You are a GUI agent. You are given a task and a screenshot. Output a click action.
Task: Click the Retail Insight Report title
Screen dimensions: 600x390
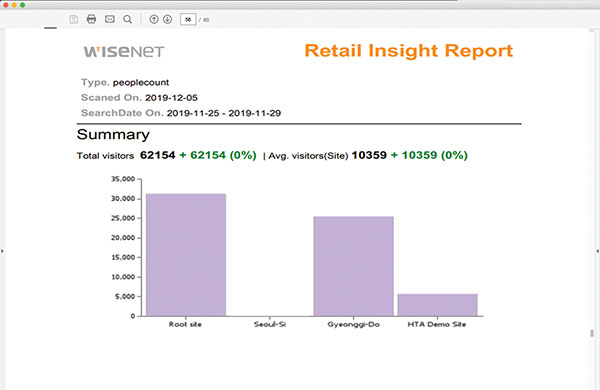click(408, 51)
